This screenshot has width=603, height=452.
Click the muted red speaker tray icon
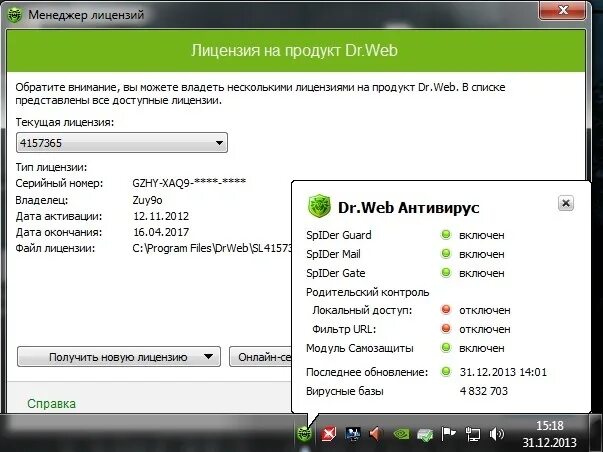pyautogui.click(x=376, y=434)
